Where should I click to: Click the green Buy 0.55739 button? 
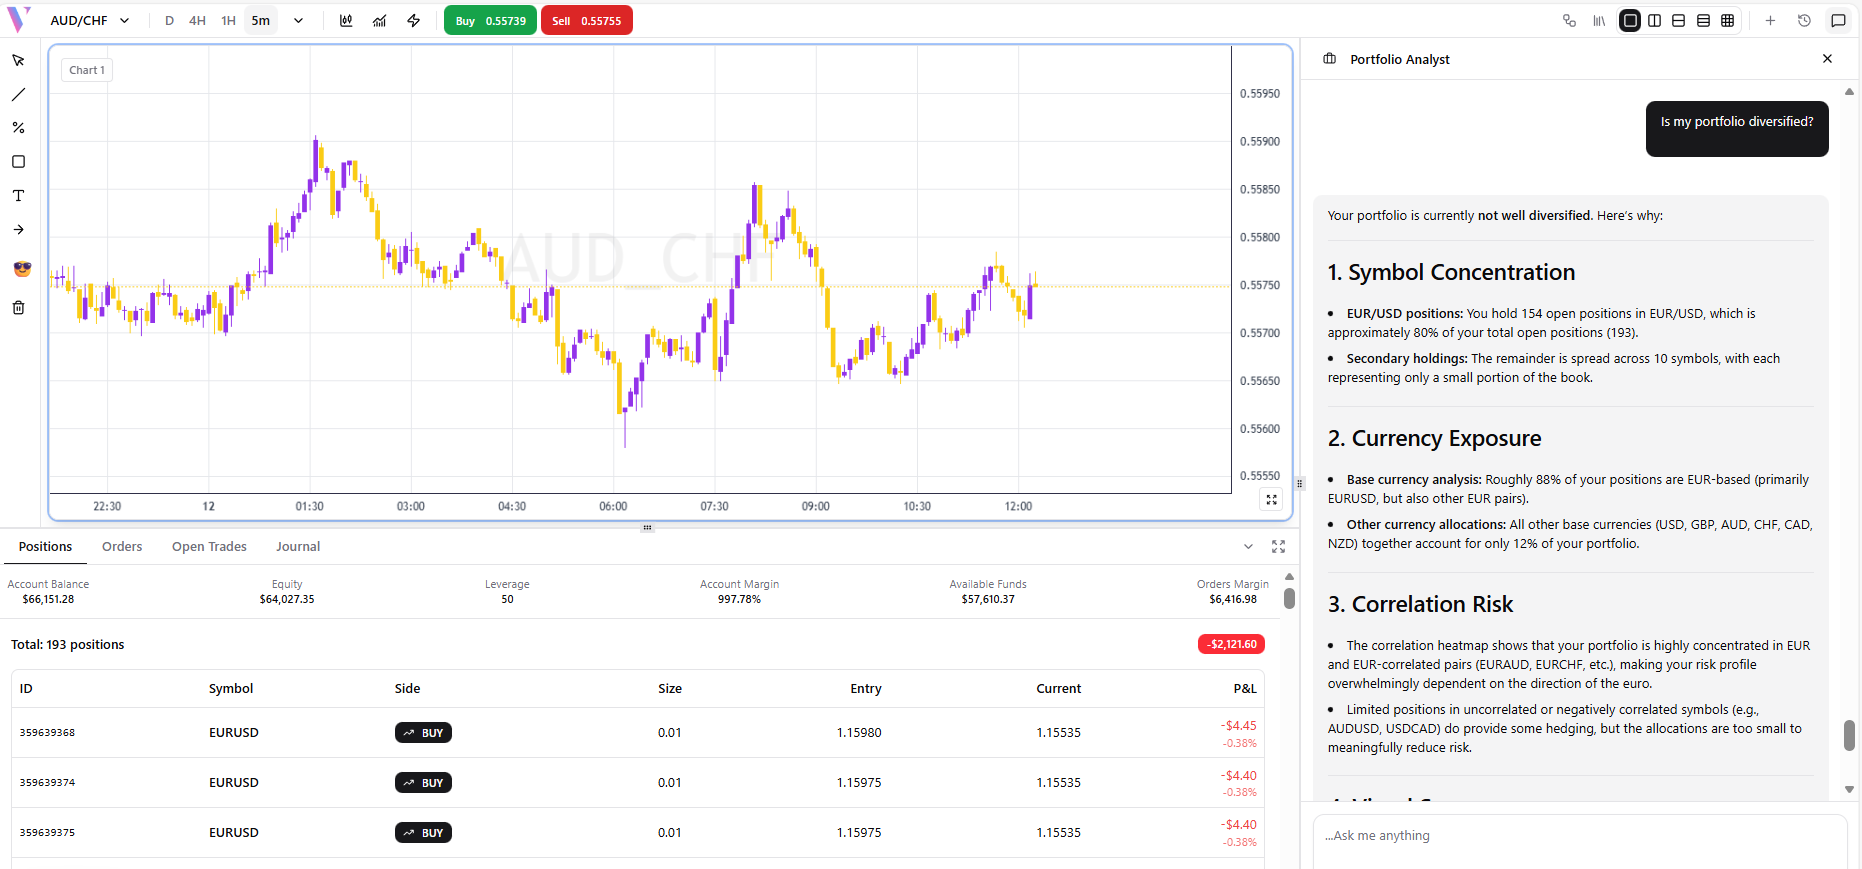click(x=490, y=21)
